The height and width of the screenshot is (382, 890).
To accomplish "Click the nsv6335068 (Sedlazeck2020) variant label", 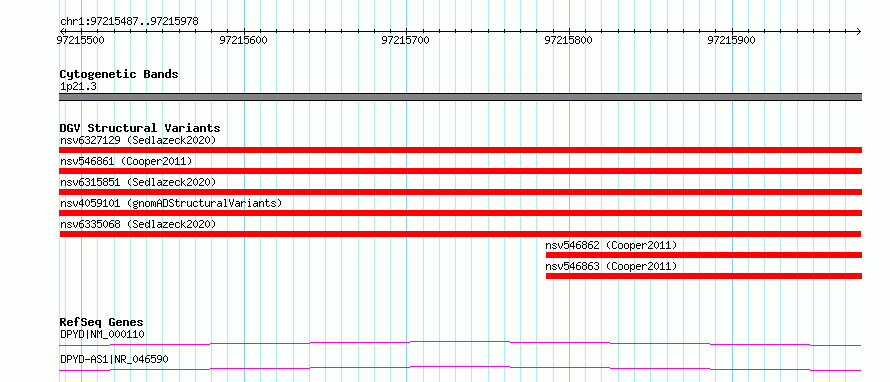I will tap(138, 224).
